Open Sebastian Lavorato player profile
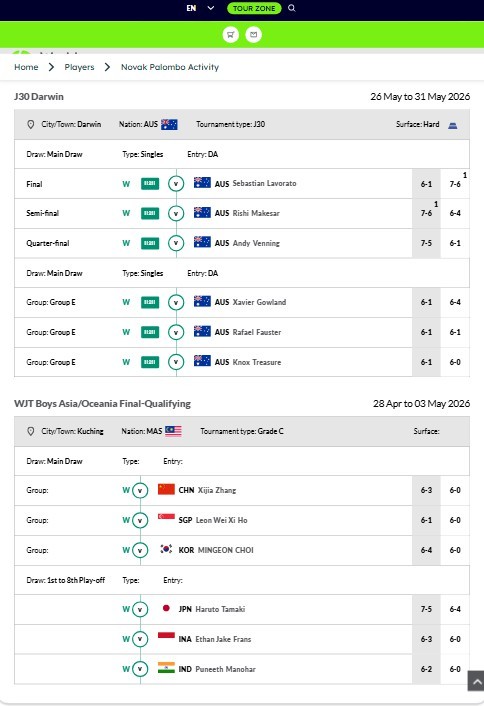Image resolution: width=484 pixels, height=706 pixels. click(x=264, y=183)
